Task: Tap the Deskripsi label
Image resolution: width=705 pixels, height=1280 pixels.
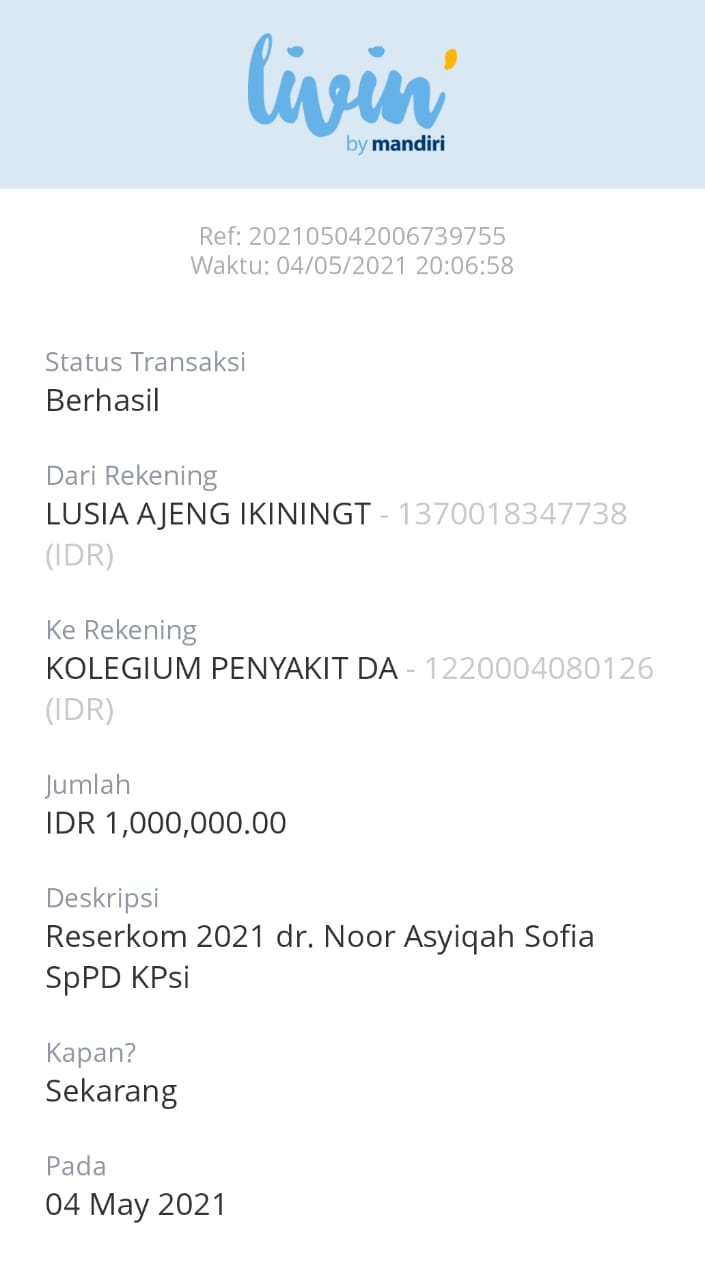Action: (x=103, y=898)
